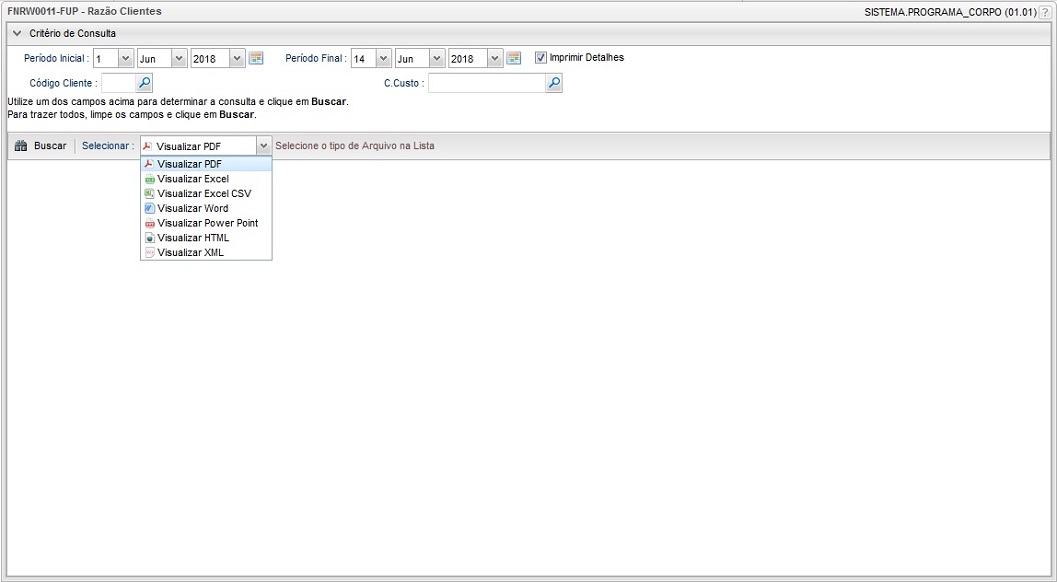Select Visualizar HTML from dropdown list
1057x582 pixels.
pos(193,238)
